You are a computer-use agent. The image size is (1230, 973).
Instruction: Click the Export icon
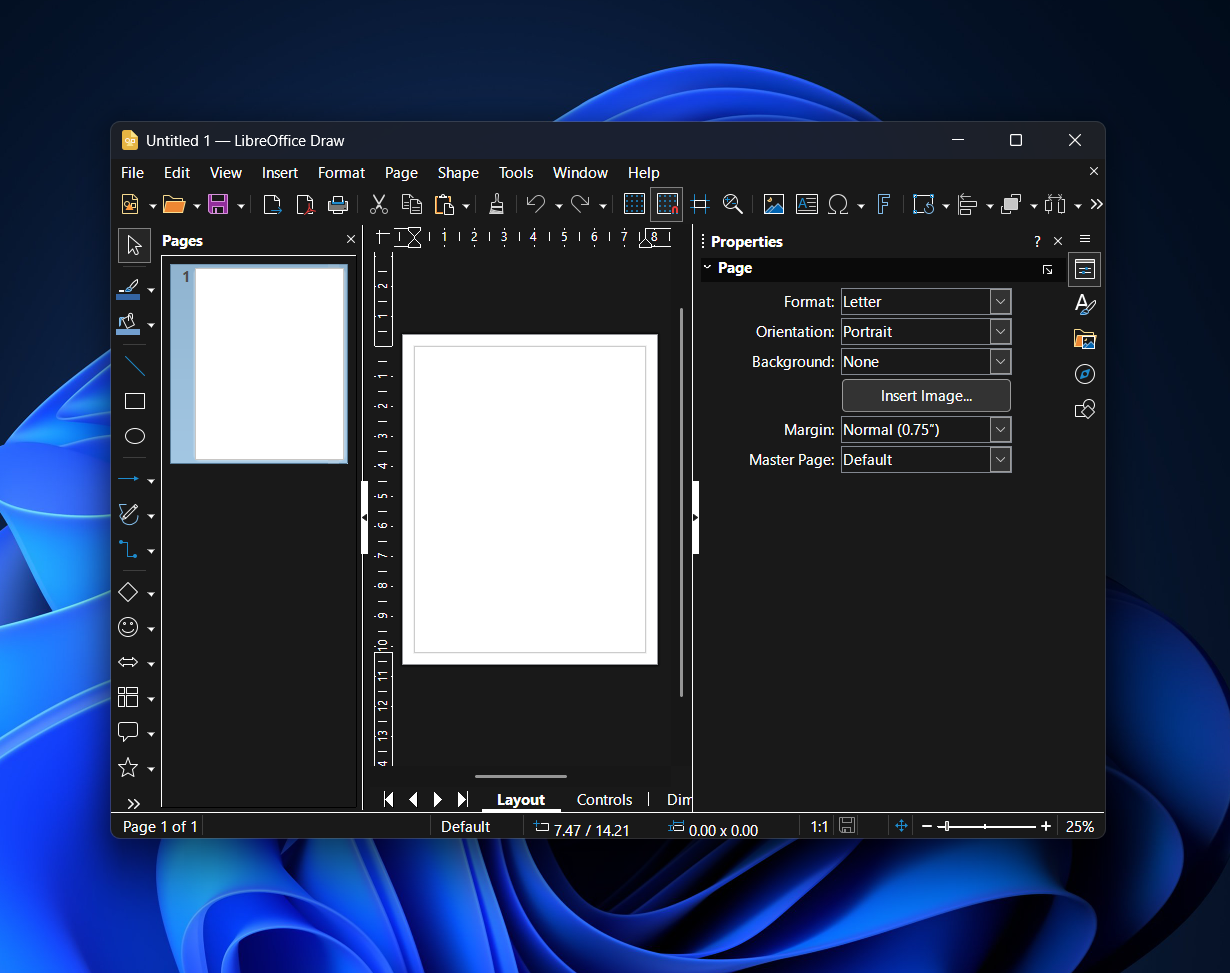272,205
